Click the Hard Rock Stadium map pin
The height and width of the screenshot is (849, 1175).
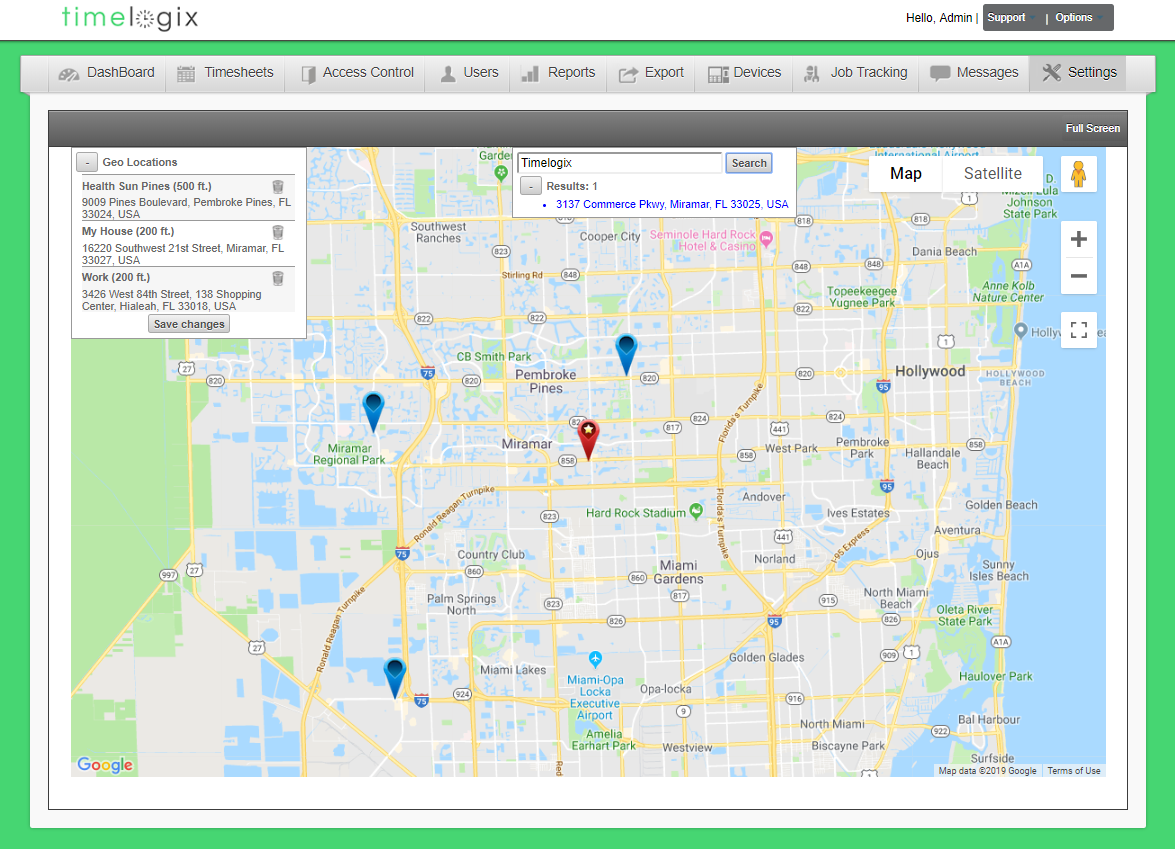696,511
